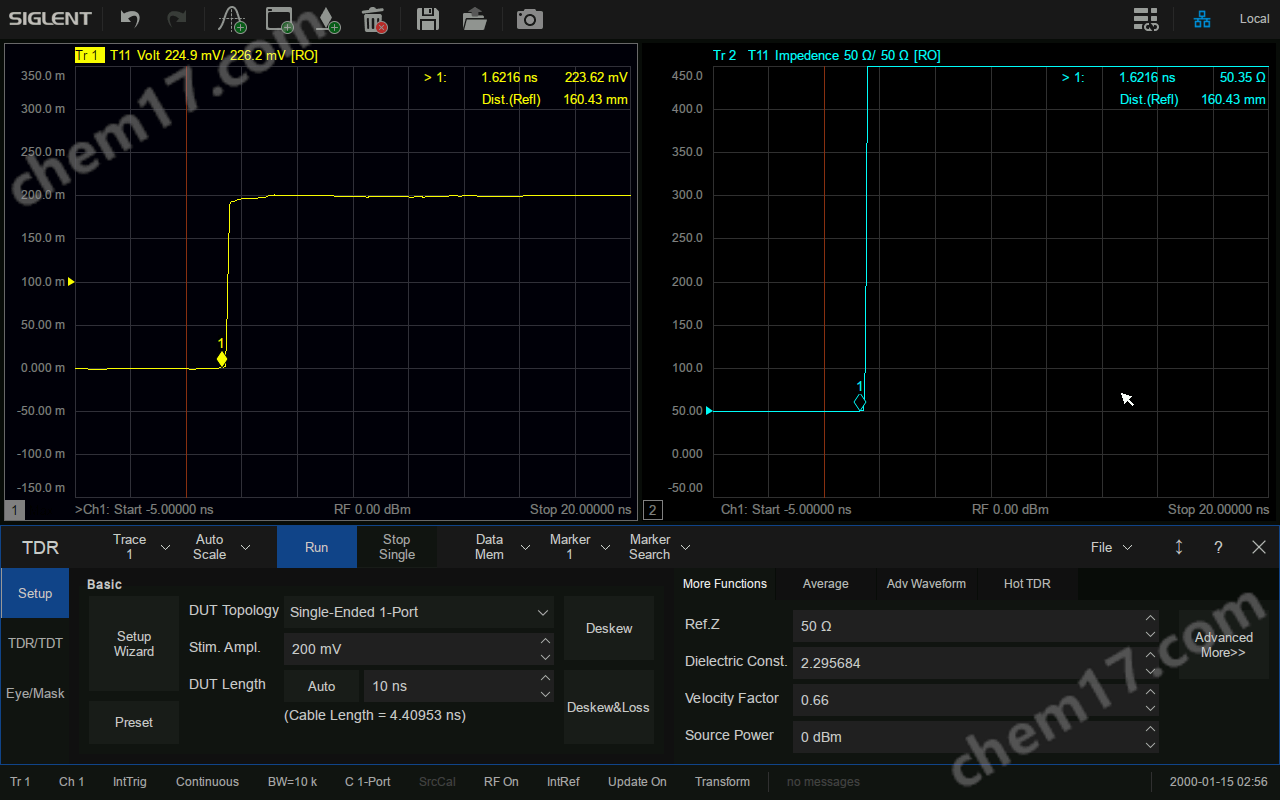The width and height of the screenshot is (1280, 800).
Task: Click the floppy disk save icon
Action: point(428,19)
